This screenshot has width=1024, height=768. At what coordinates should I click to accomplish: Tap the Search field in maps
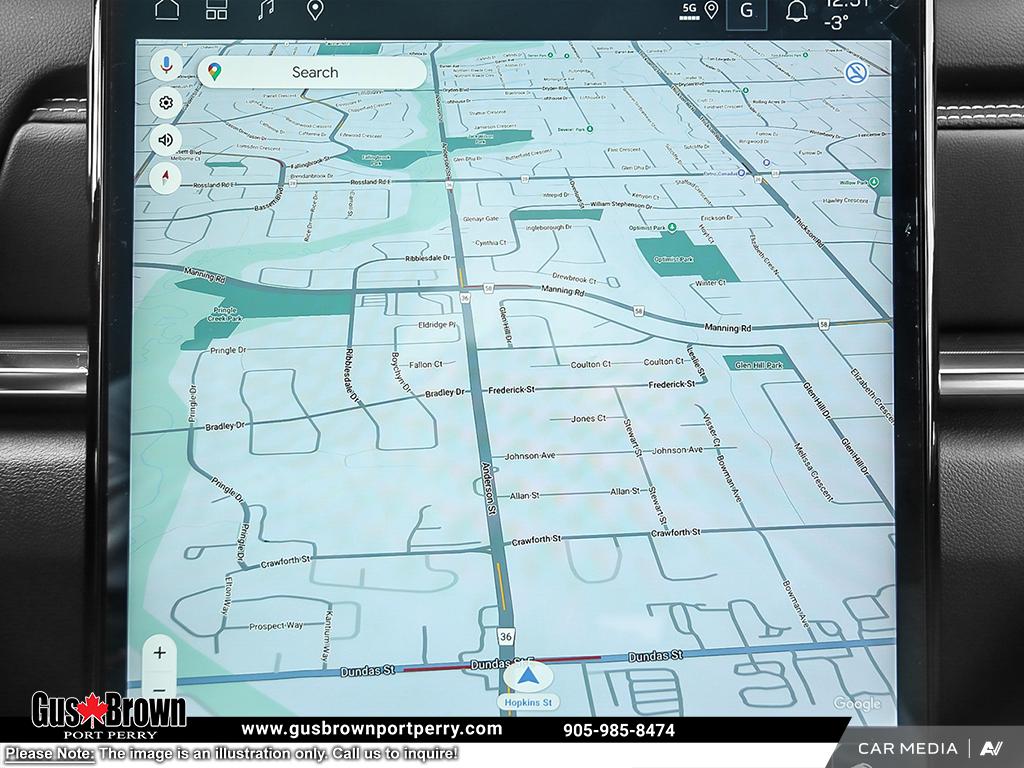coord(314,72)
